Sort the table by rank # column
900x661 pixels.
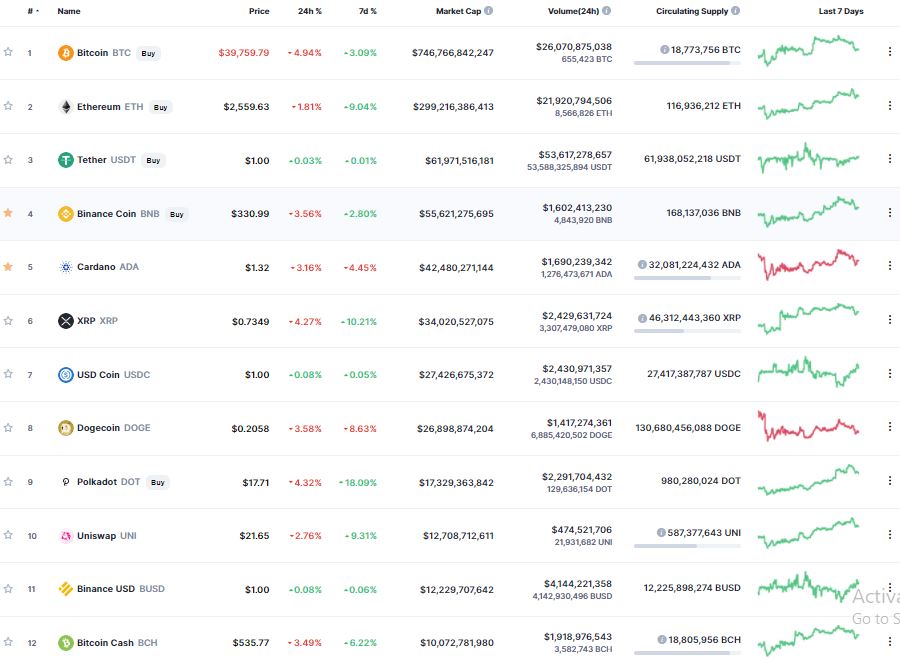(33, 11)
